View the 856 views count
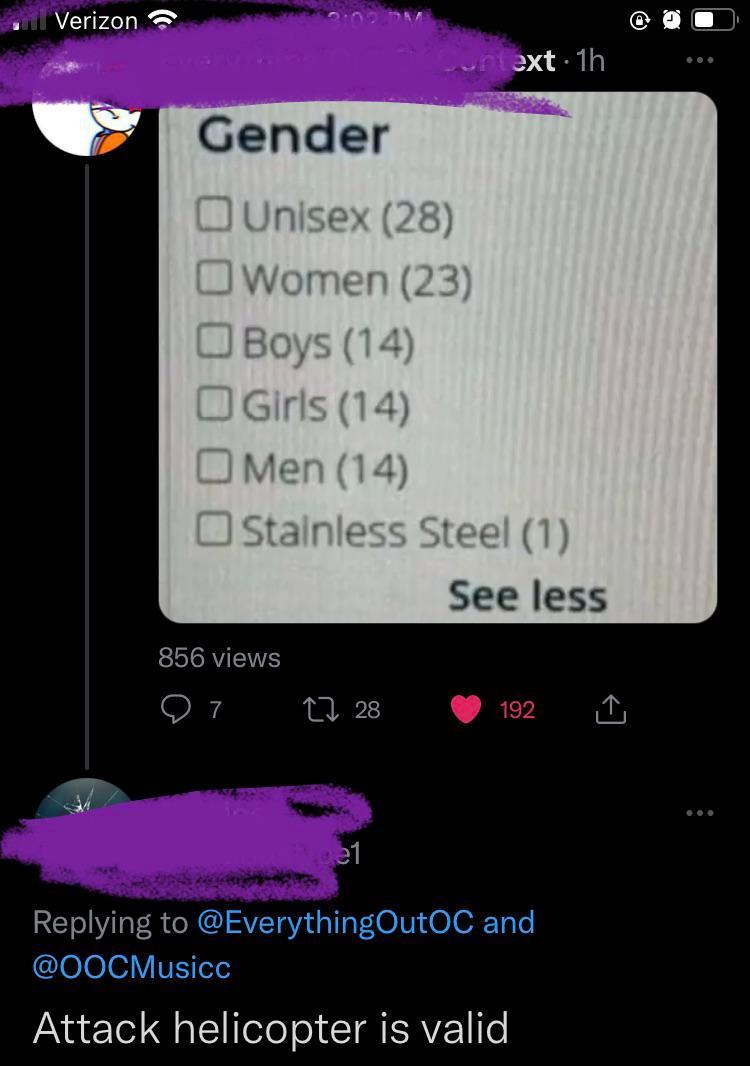Image resolution: width=750 pixels, height=1066 pixels. 219,657
